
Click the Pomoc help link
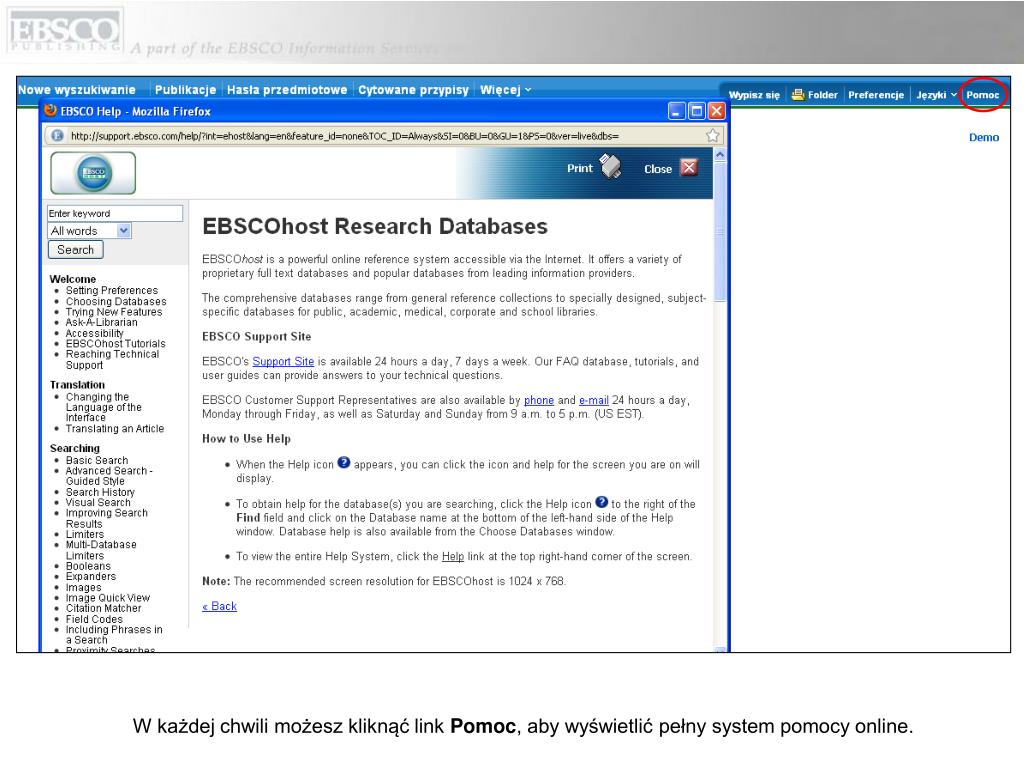pos(982,95)
